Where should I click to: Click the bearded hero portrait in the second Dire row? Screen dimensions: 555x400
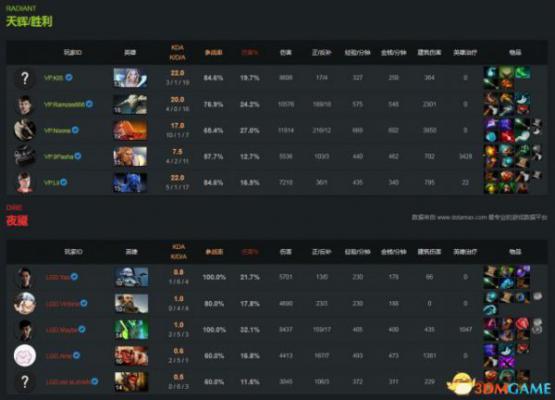point(132,303)
